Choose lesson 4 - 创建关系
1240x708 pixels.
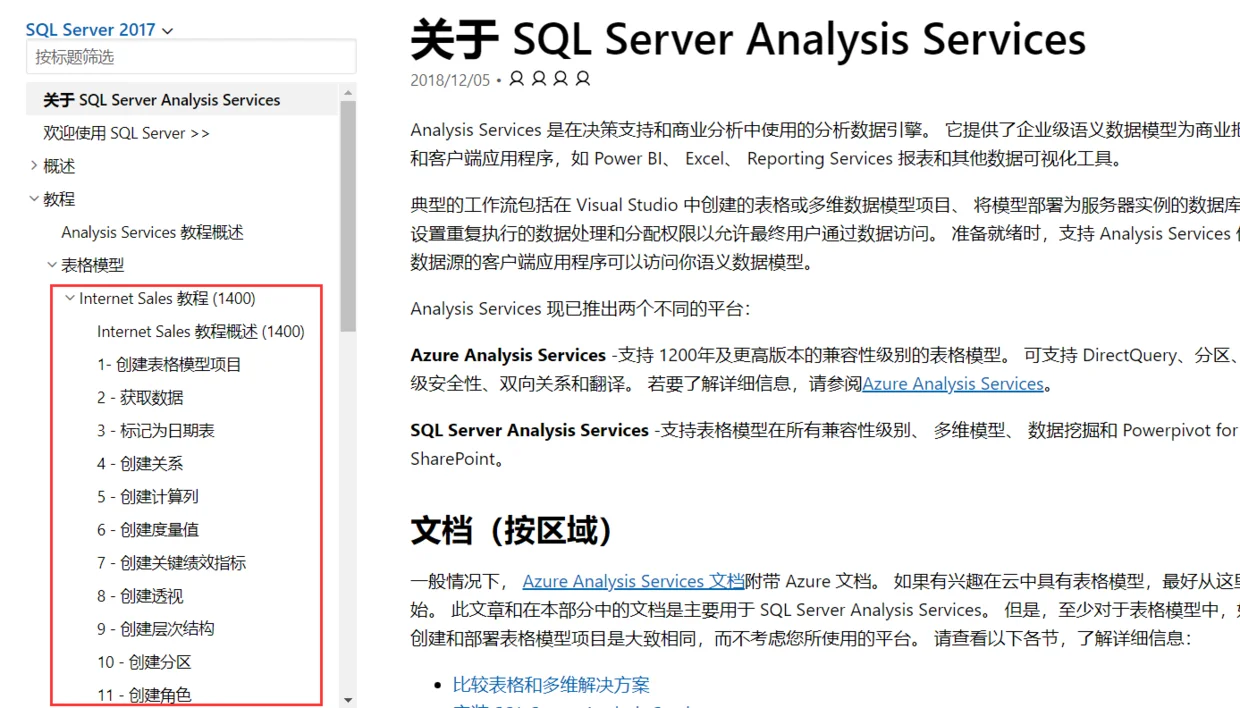140,463
